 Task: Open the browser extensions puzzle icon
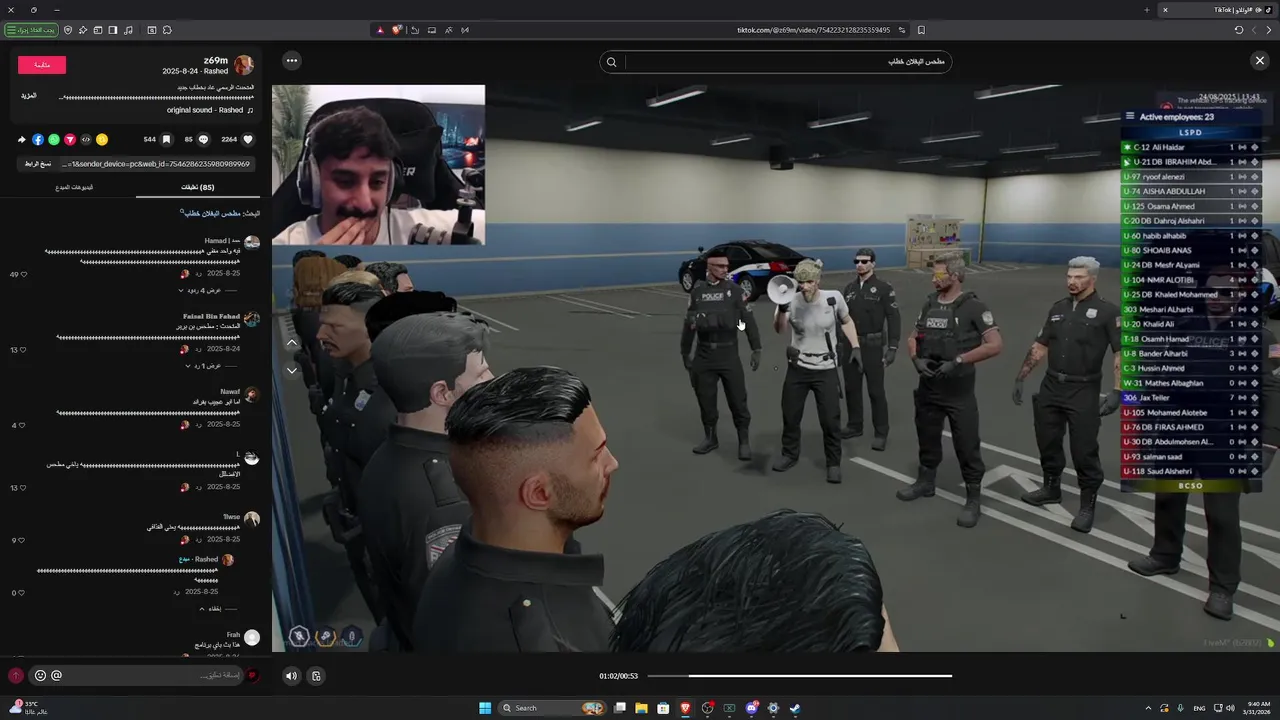[166, 30]
